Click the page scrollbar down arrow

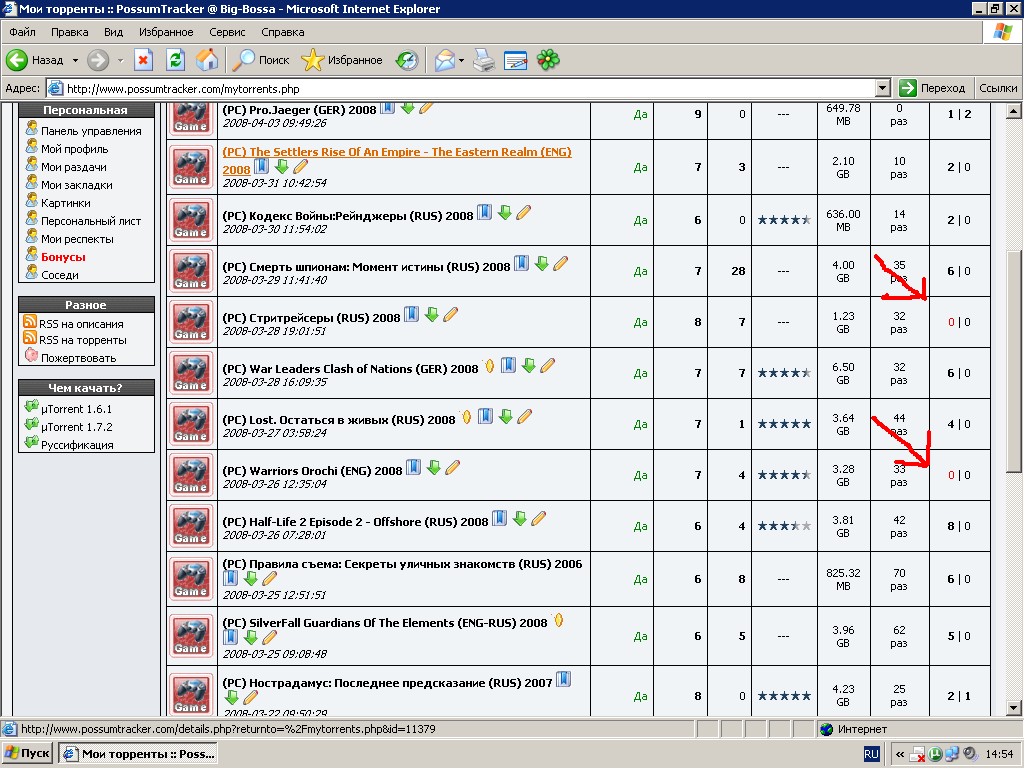point(1013,707)
